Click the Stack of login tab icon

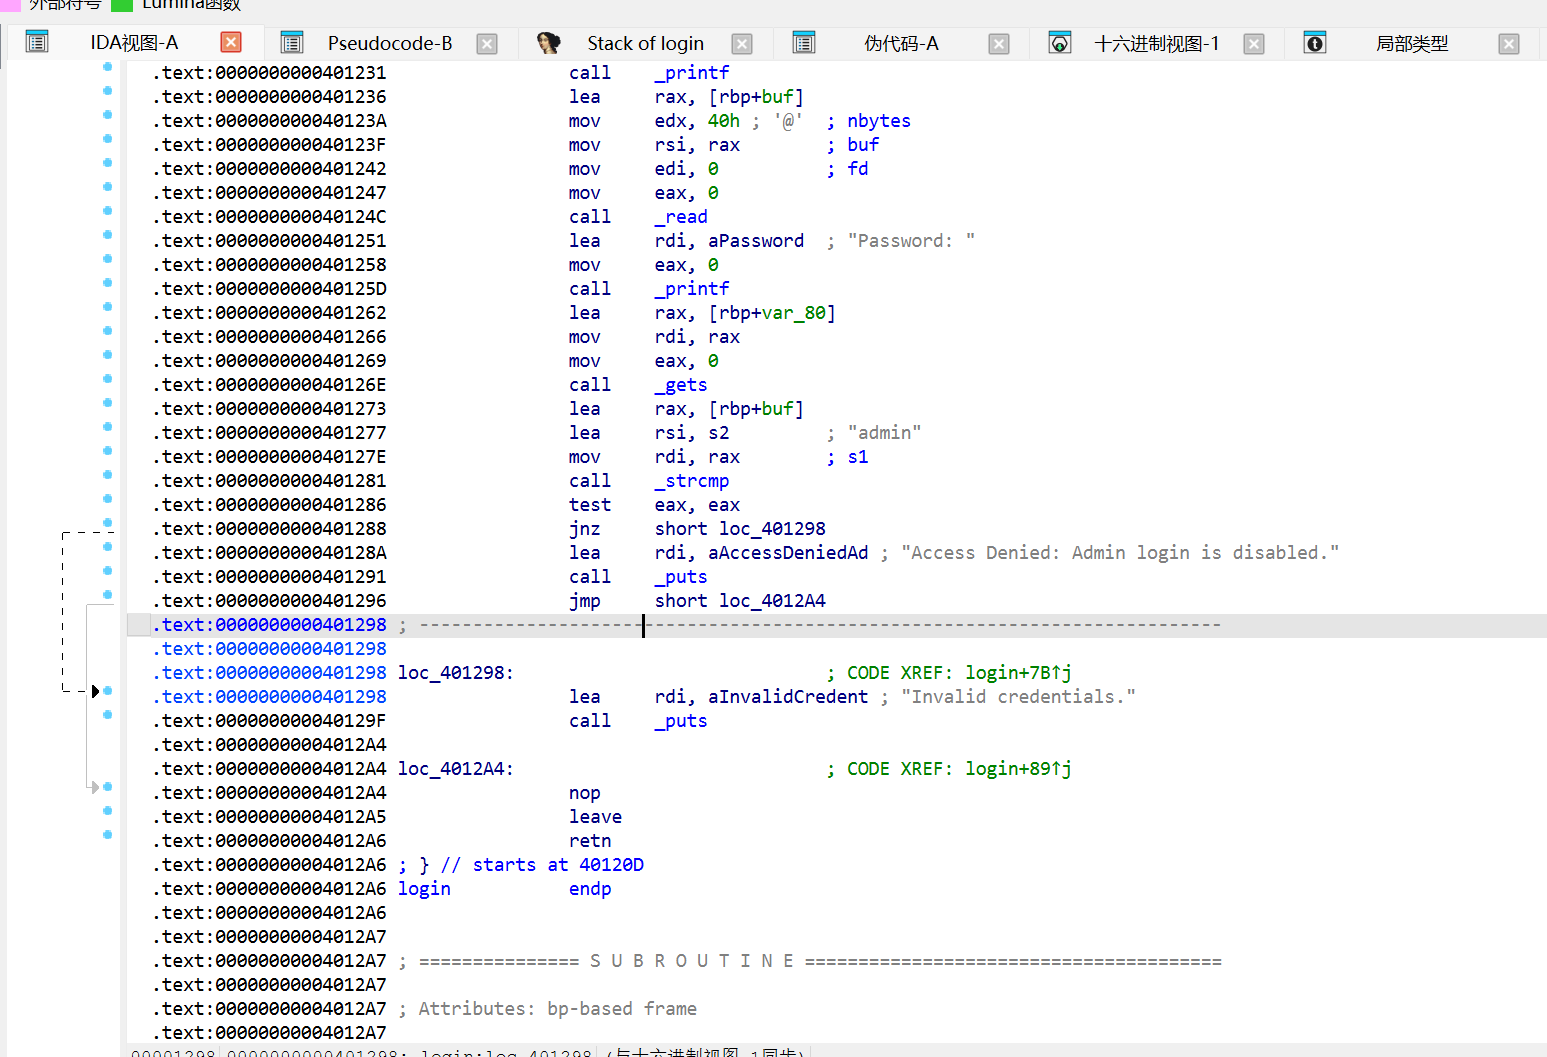(x=548, y=42)
